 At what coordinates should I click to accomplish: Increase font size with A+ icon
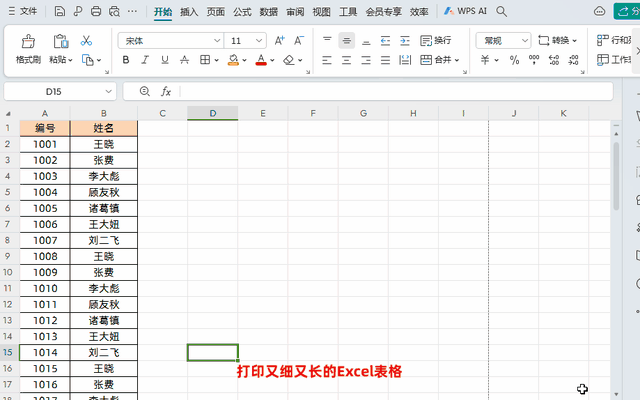(x=280, y=40)
